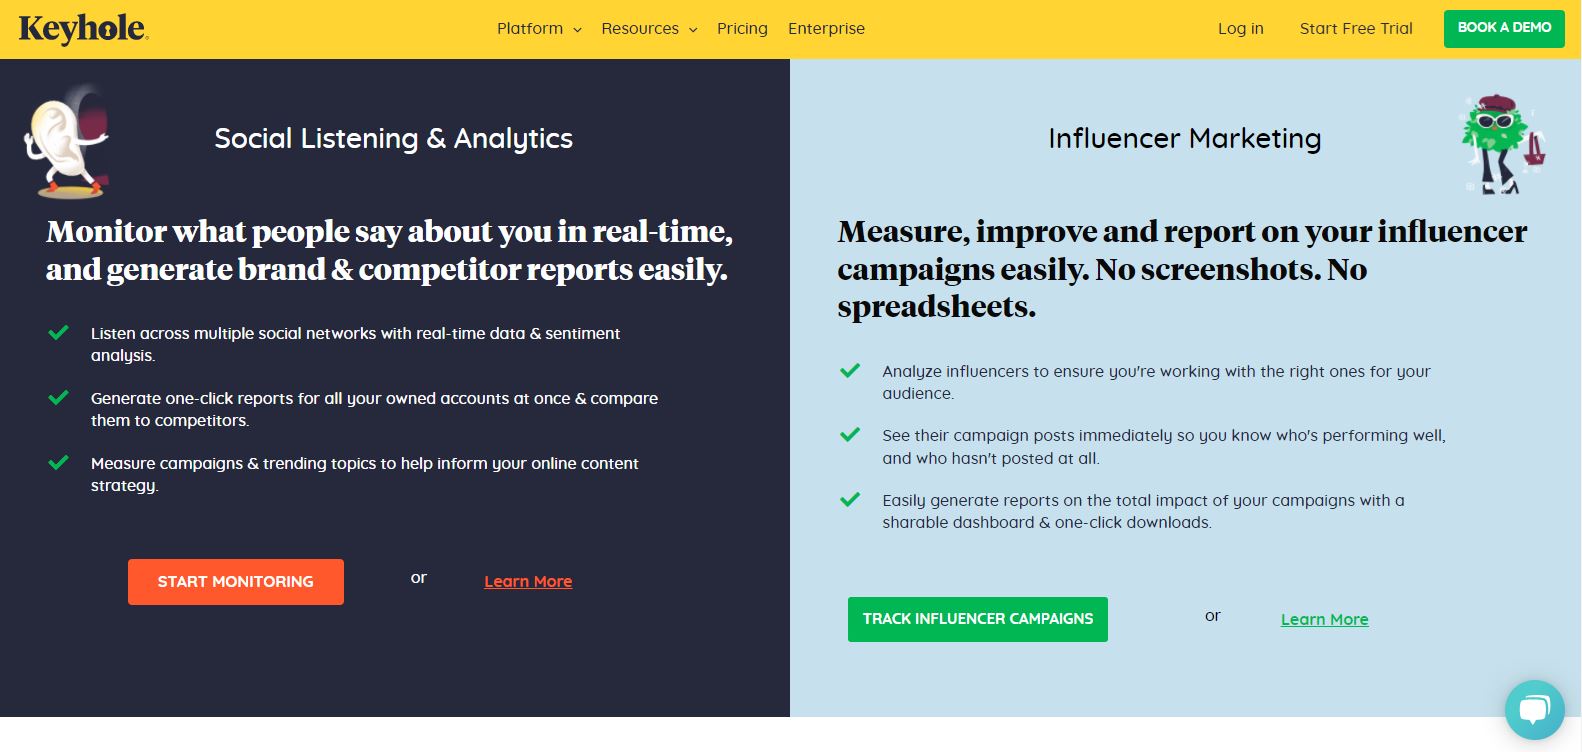Click checkmark beside 'Listen across multiple social networks'
This screenshot has height=752, width=1582.
(58, 333)
